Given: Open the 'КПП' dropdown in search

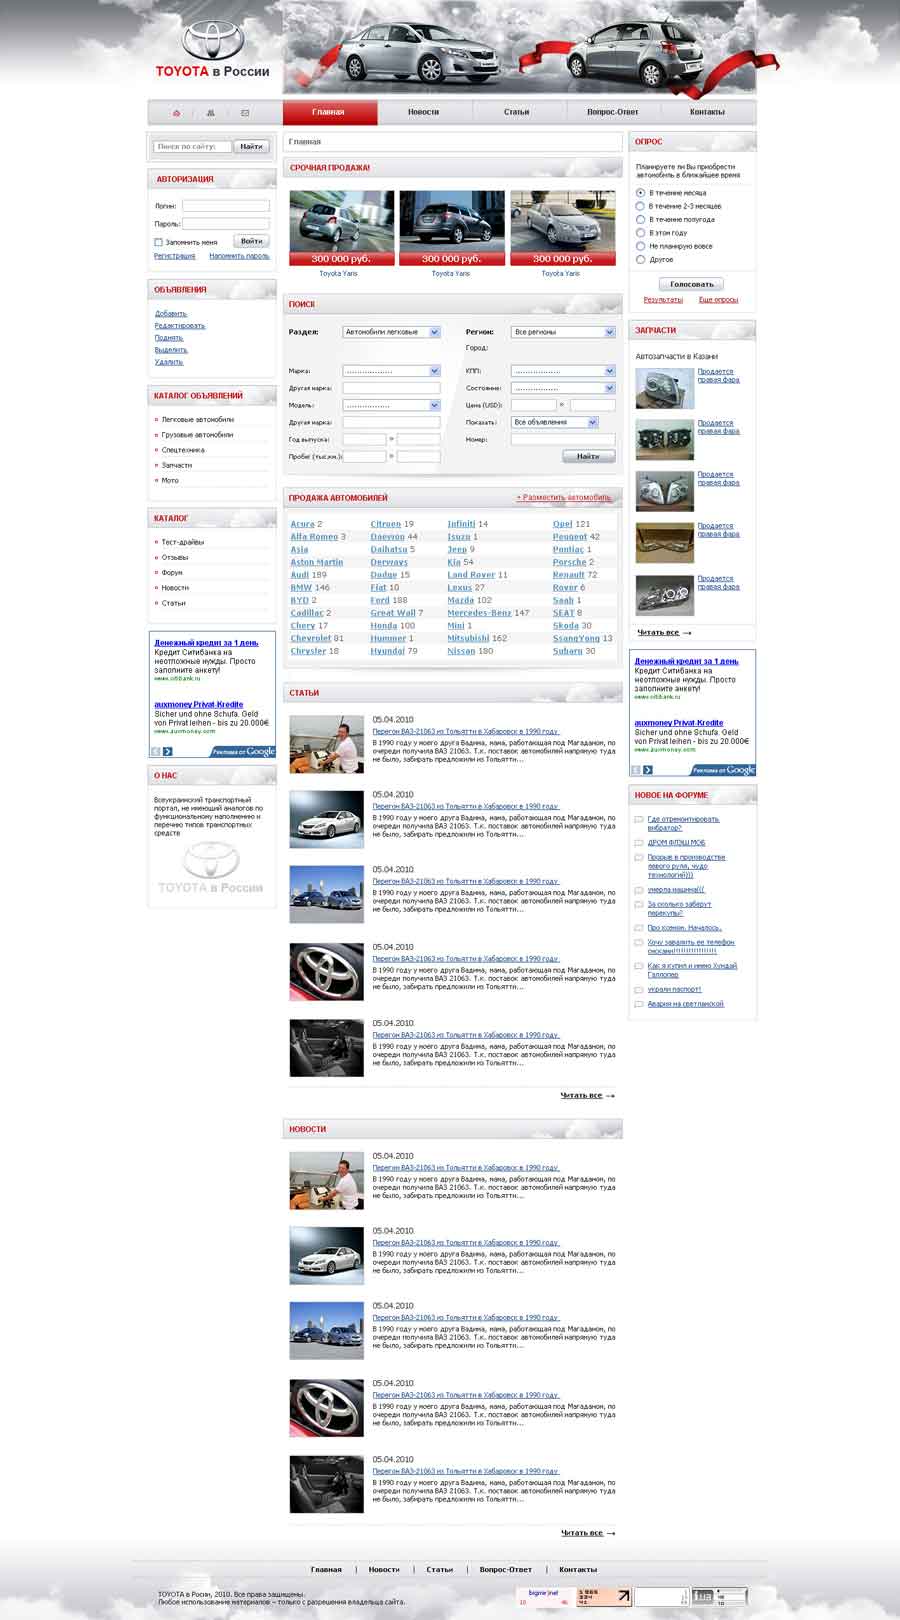Looking at the screenshot, I should click(x=563, y=371).
